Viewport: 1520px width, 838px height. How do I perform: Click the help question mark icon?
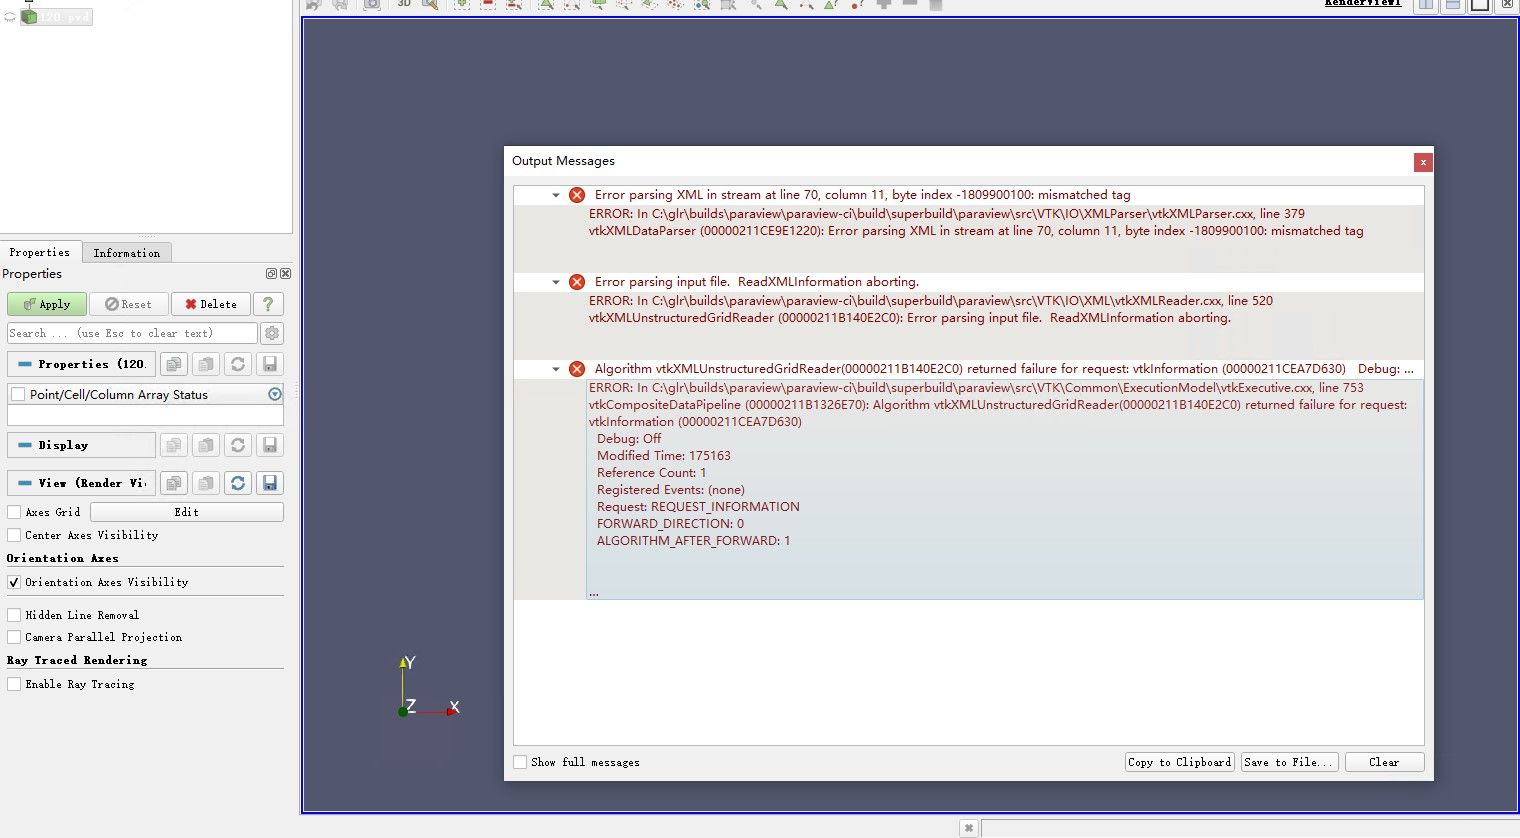coord(268,304)
